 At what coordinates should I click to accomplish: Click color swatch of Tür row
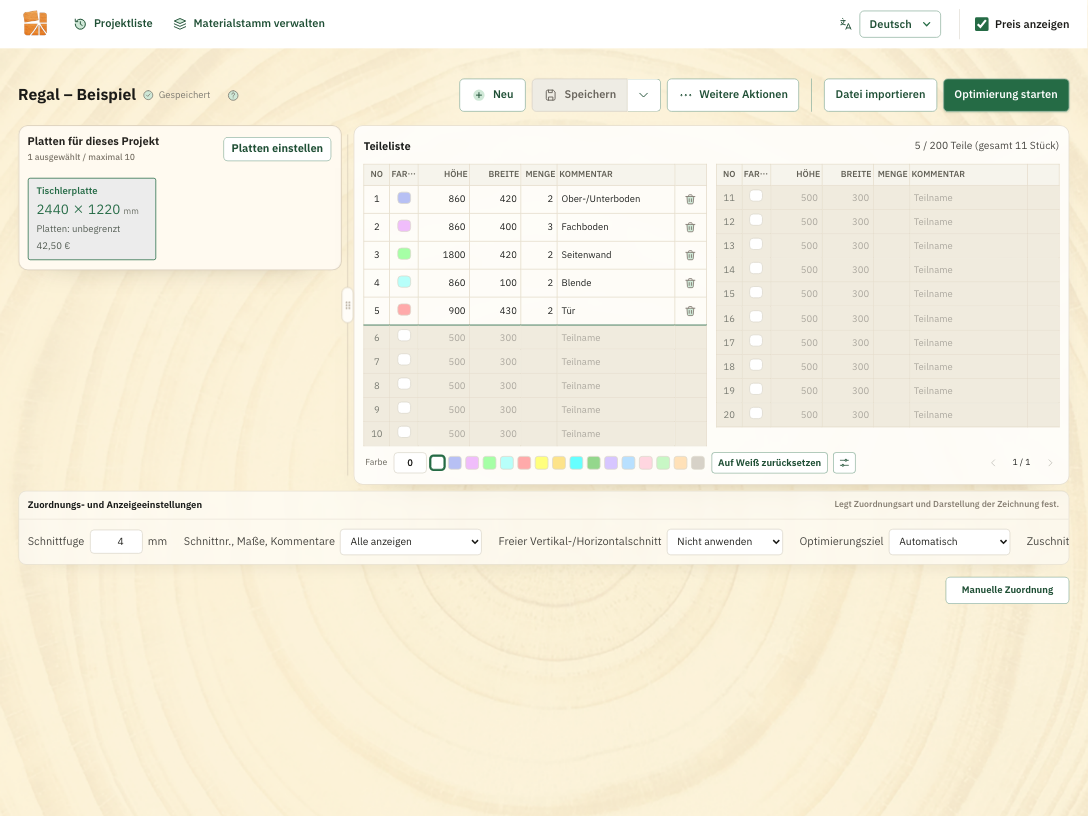(x=404, y=309)
